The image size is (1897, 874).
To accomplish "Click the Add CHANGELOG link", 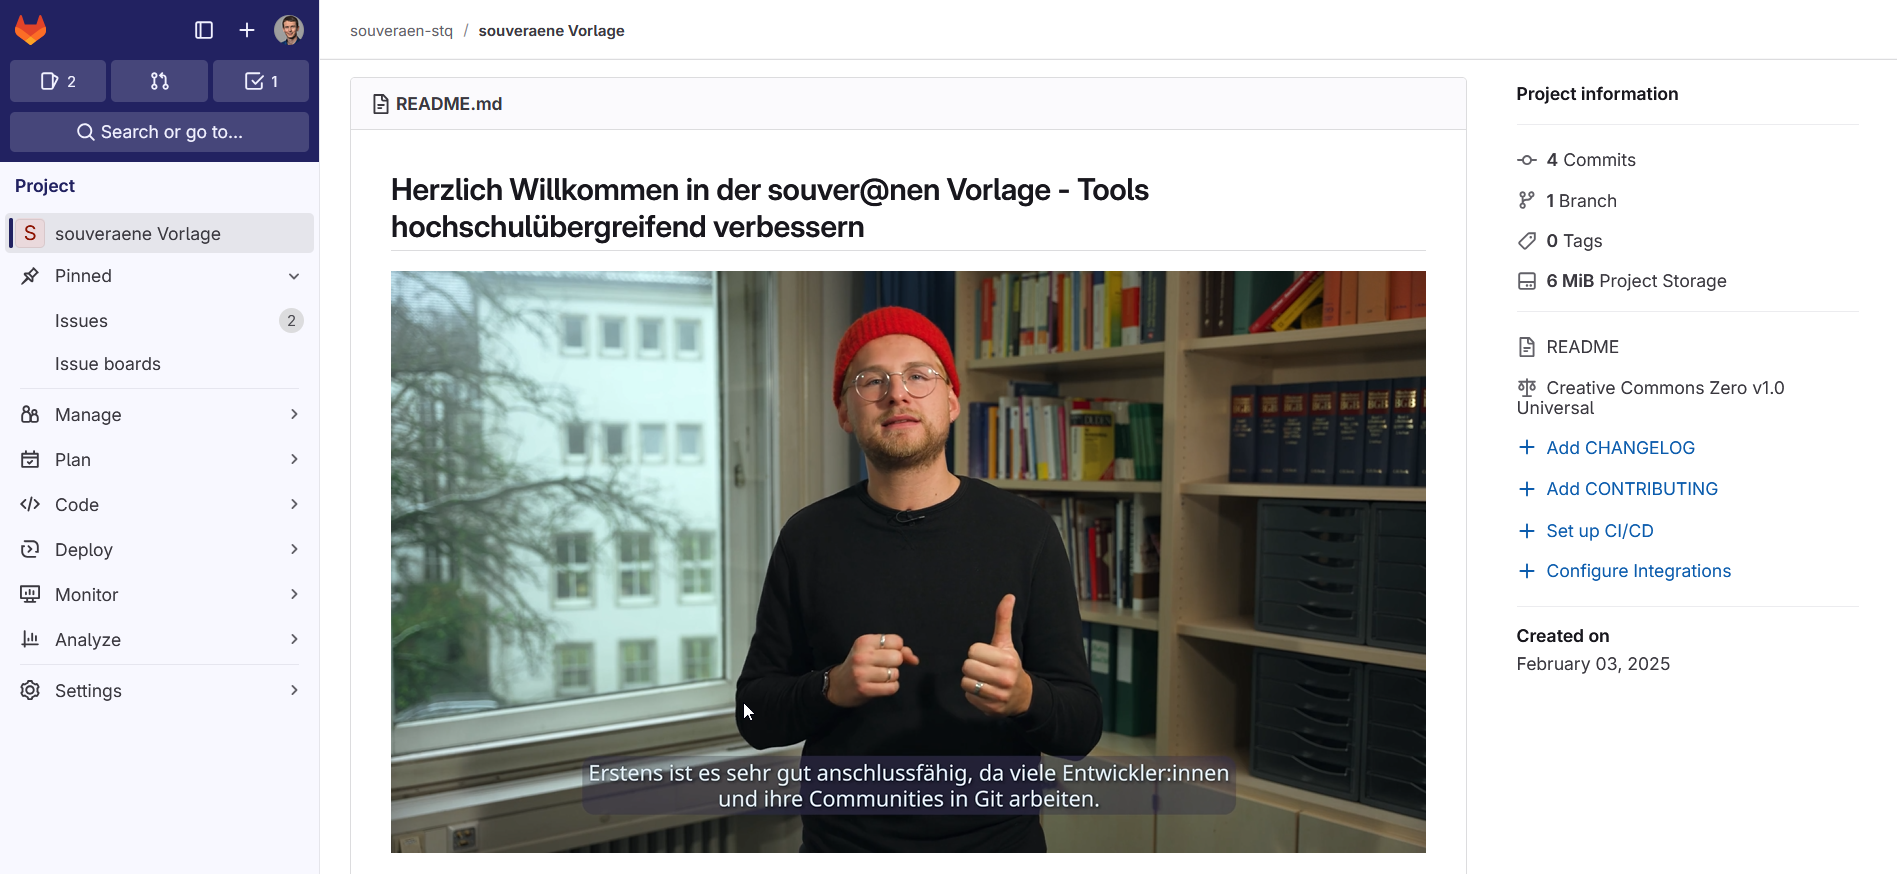I will [1620, 448].
